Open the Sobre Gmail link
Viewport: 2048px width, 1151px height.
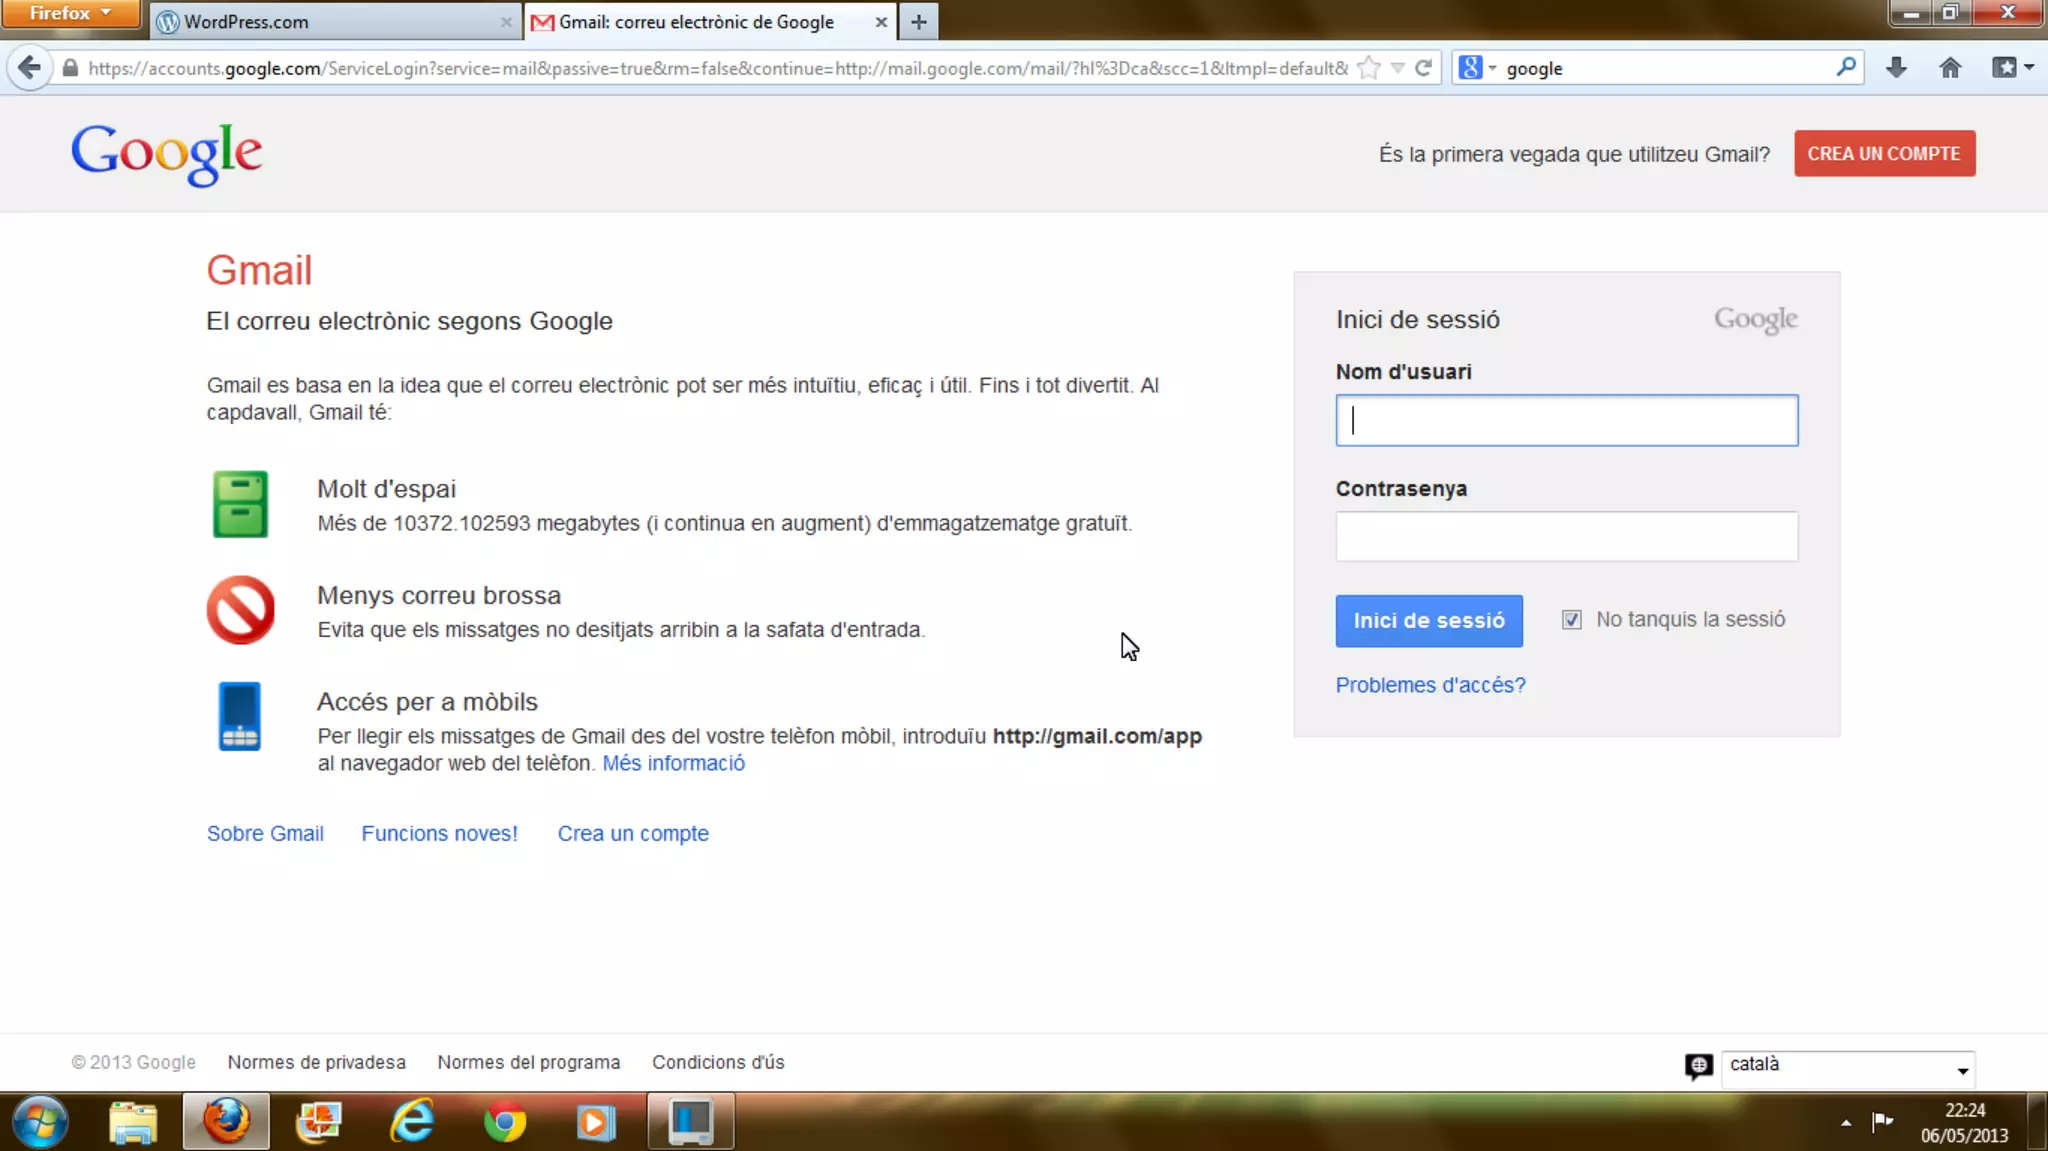265,833
